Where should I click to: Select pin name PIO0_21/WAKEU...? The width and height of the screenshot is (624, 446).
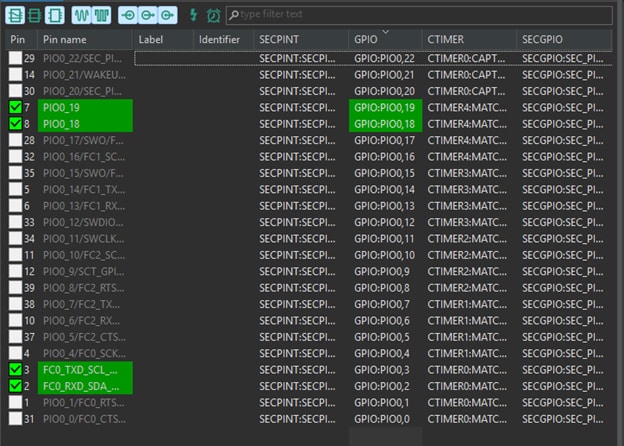85,74
